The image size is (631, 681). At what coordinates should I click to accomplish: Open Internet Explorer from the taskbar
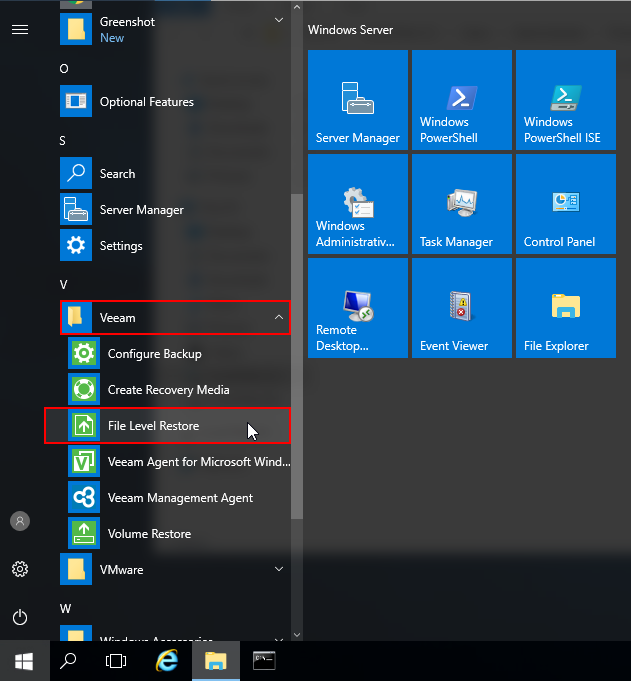(x=168, y=661)
